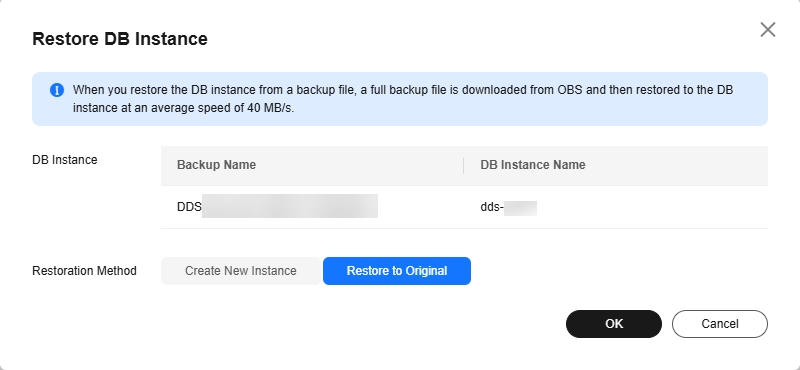Click the Restoration Method field label
This screenshot has height=370, width=800.
tap(84, 270)
